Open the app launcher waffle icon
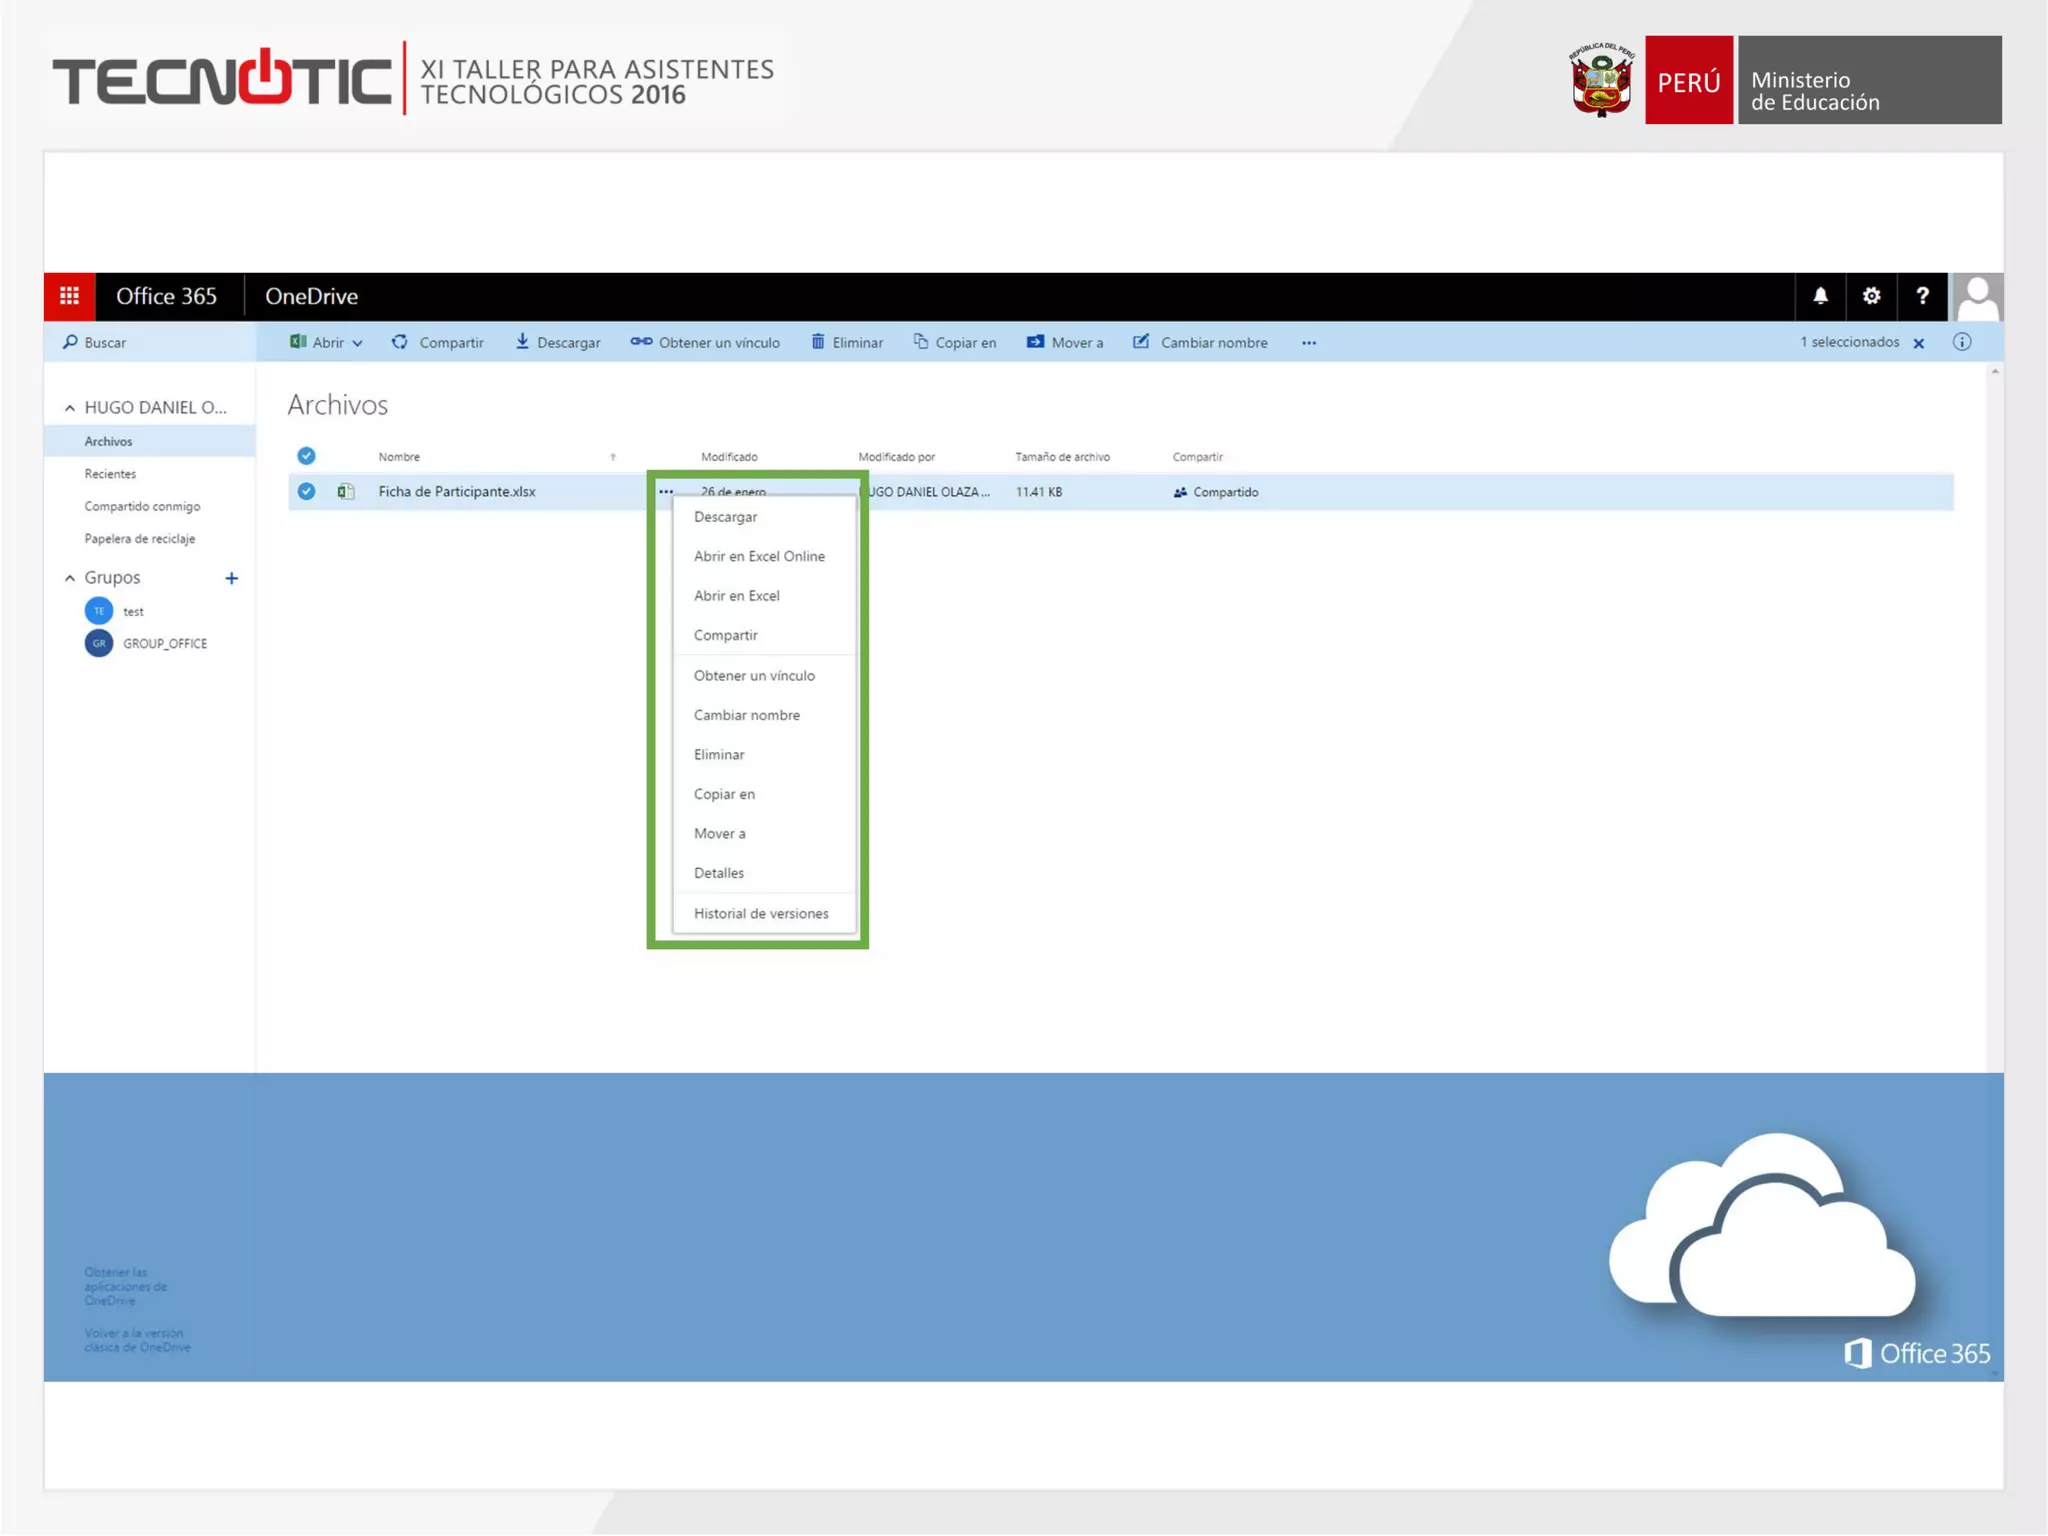Viewport: 2048px width, 1536px height. [x=69, y=296]
